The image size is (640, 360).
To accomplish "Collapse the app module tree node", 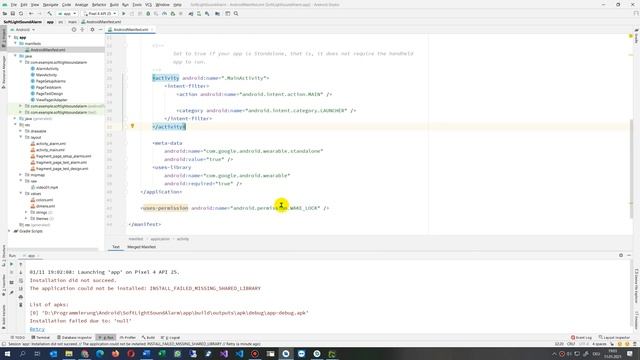I will (10, 37).
